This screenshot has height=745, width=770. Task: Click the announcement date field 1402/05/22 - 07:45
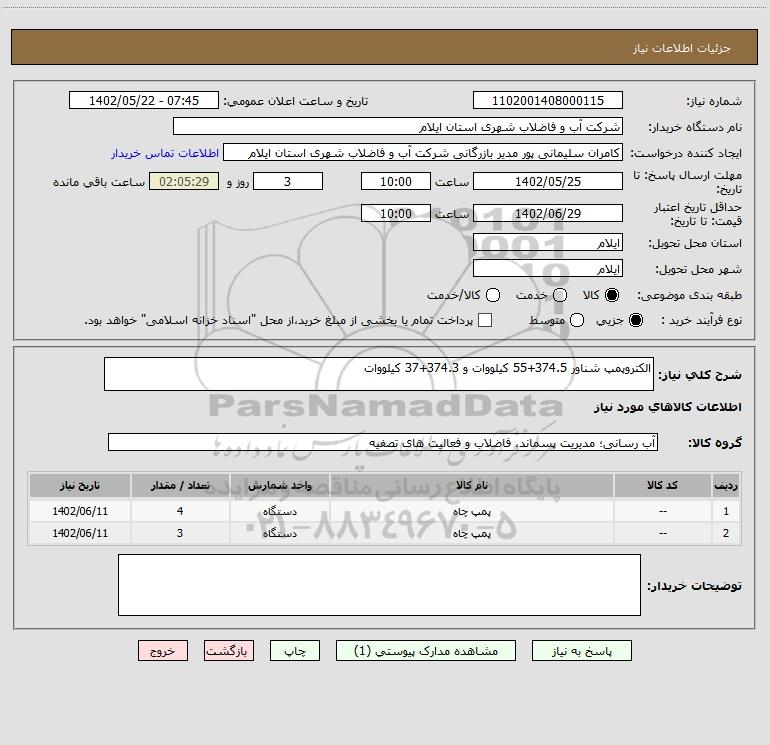pyautogui.click(x=144, y=101)
